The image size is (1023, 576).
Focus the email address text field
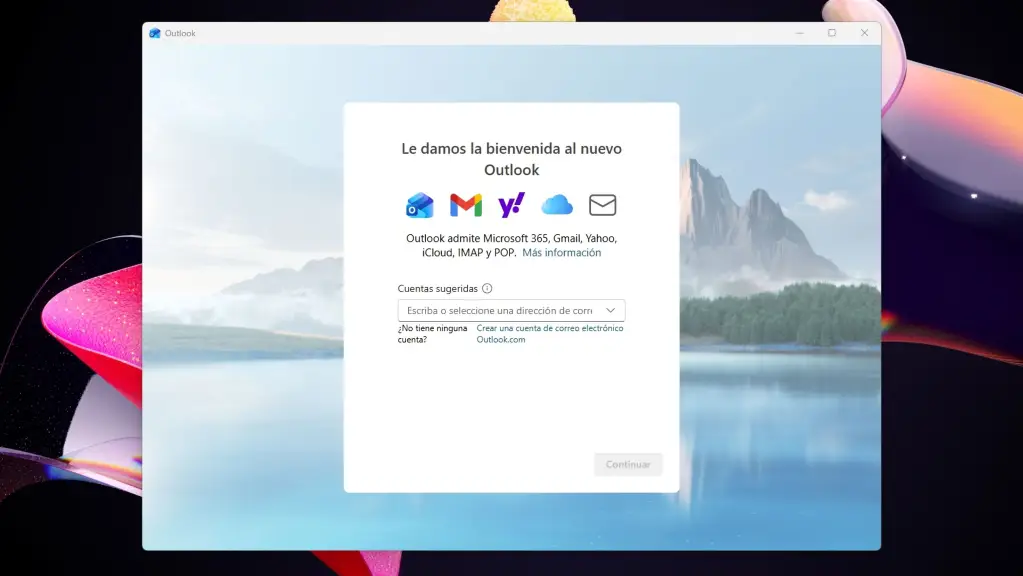tap(499, 311)
